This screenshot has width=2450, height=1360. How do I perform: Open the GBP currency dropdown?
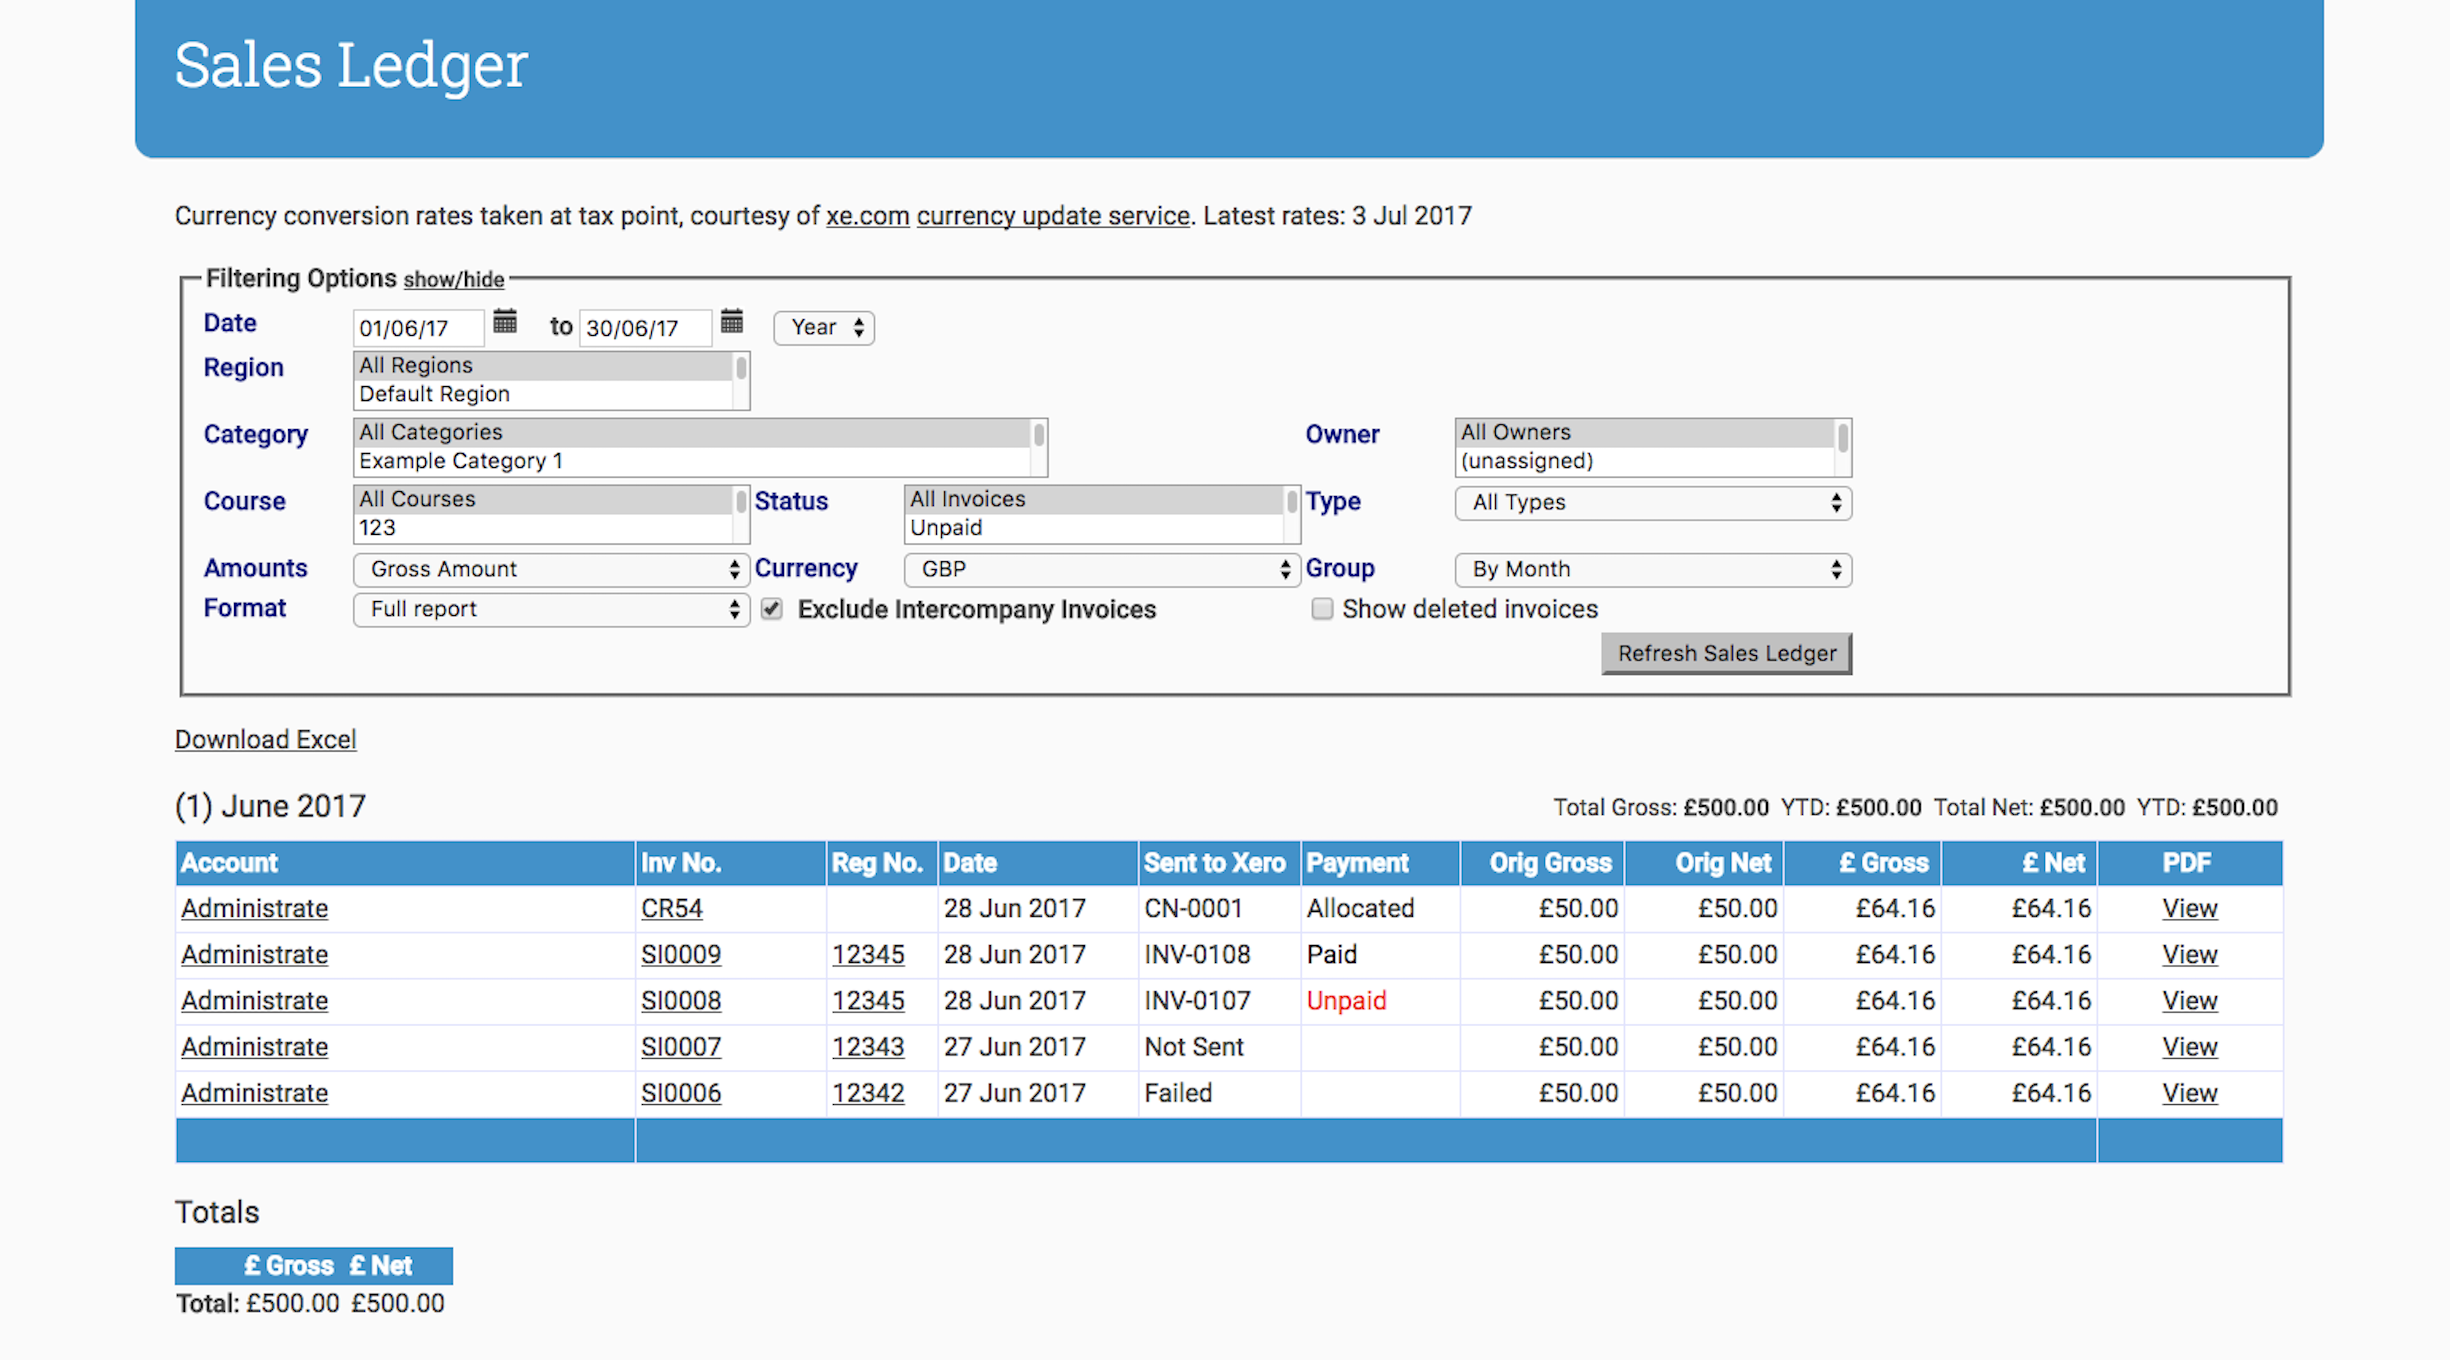[1102, 570]
